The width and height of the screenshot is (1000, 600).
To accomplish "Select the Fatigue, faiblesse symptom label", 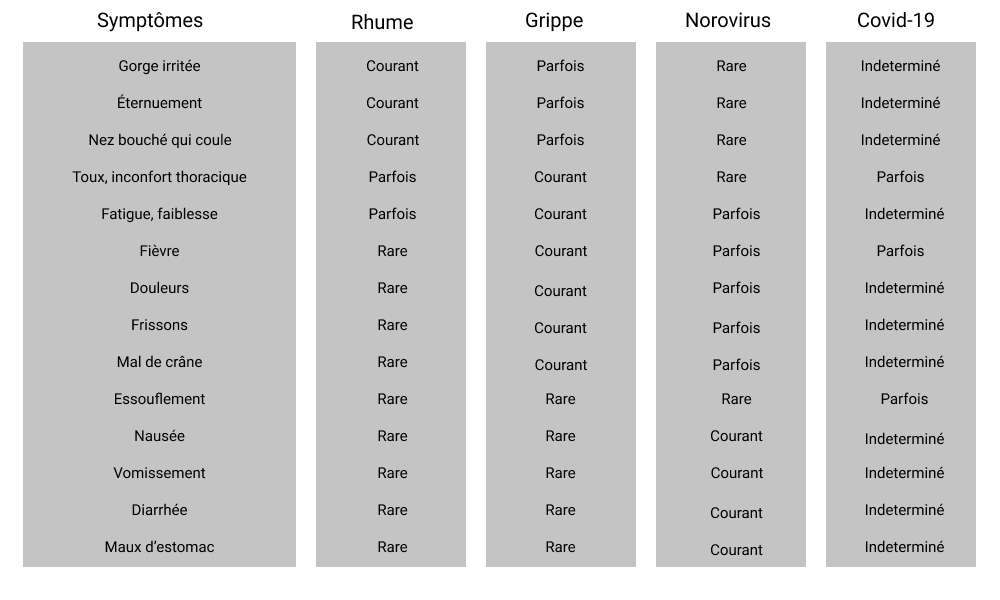I will tap(159, 214).
